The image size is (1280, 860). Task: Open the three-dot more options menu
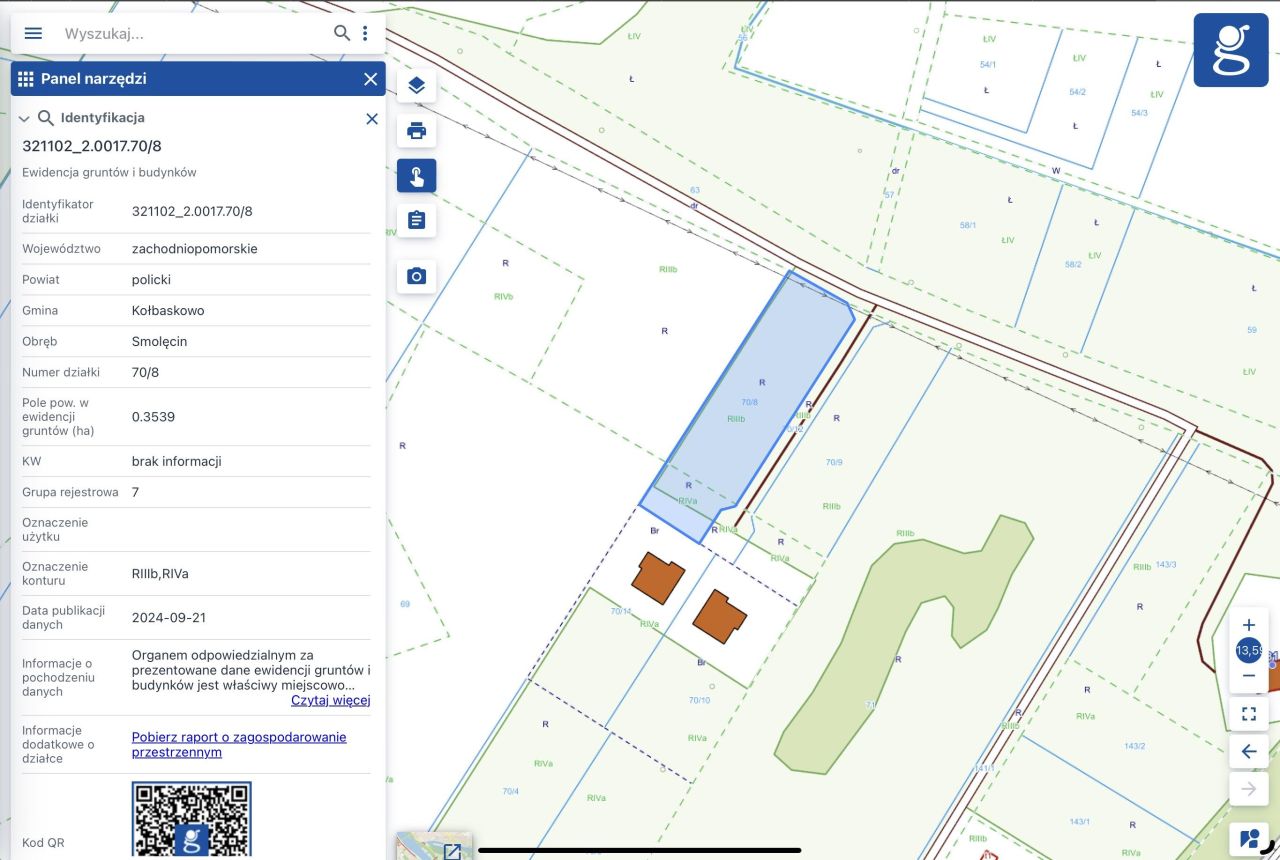[x=365, y=33]
